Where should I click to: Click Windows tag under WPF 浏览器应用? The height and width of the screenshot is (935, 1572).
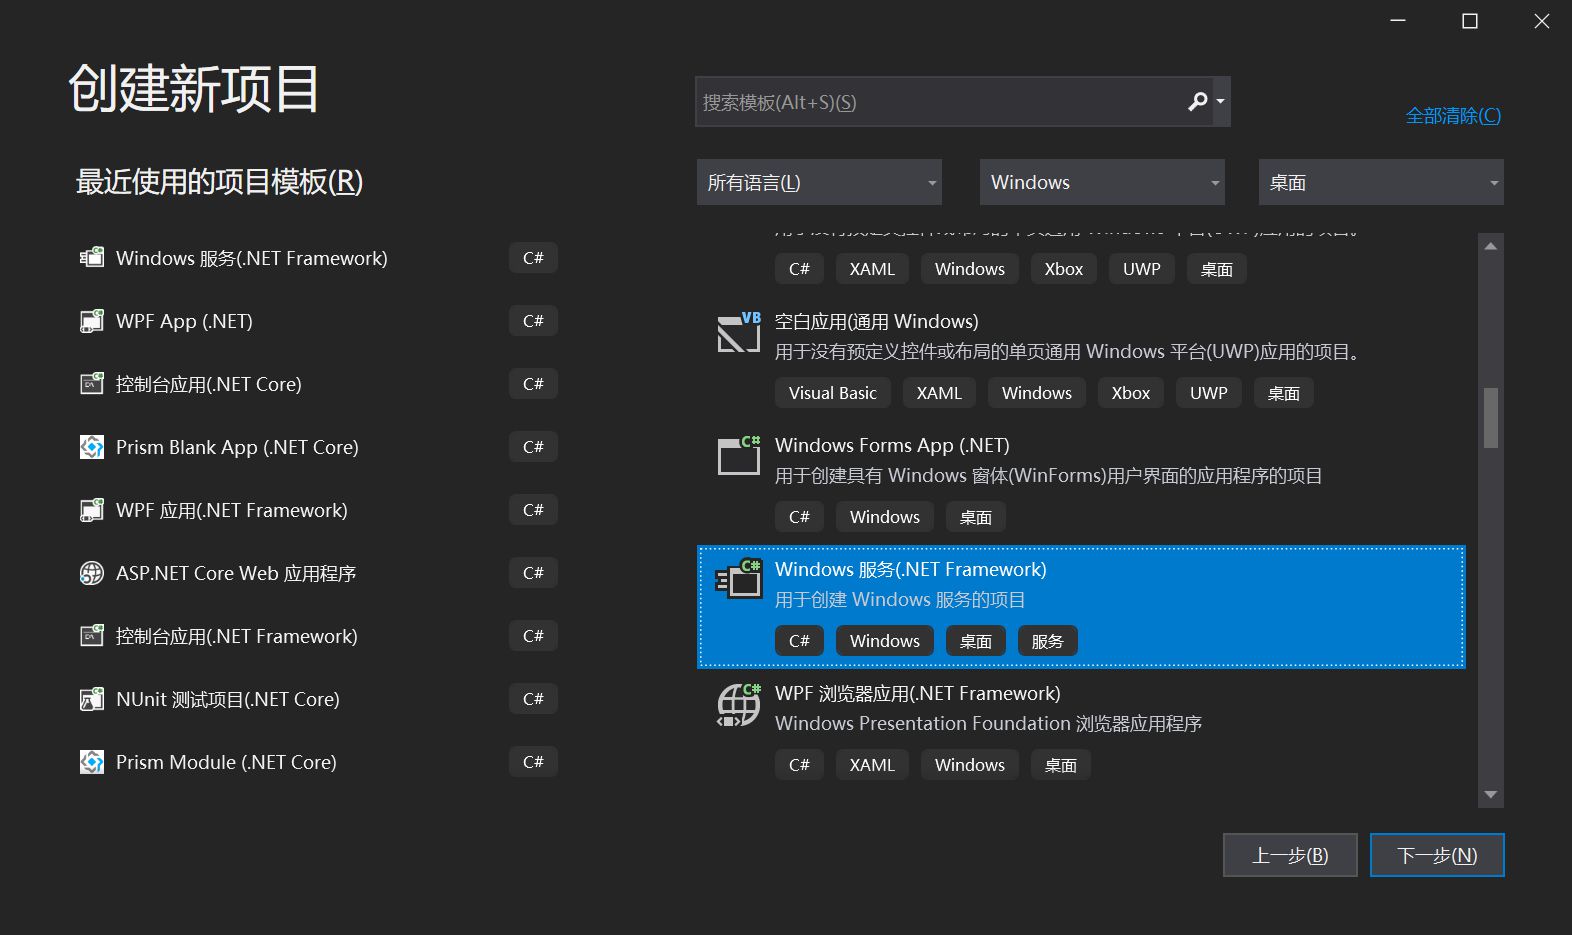[969, 765]
